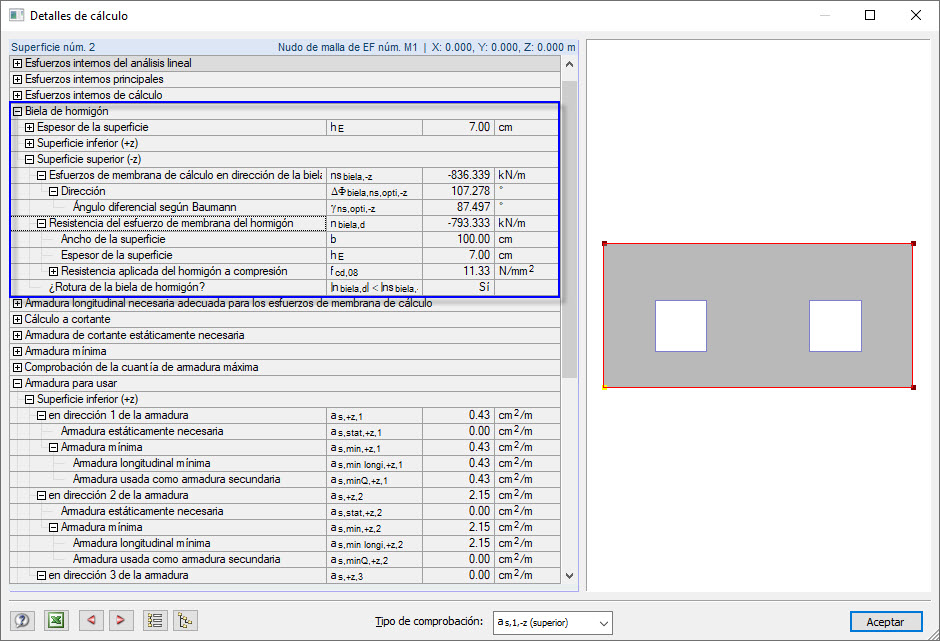Open the Tipo de comprobación dropdown
Image resolution: width=940 pixels, height=641 pixels.
pos(552,623)
